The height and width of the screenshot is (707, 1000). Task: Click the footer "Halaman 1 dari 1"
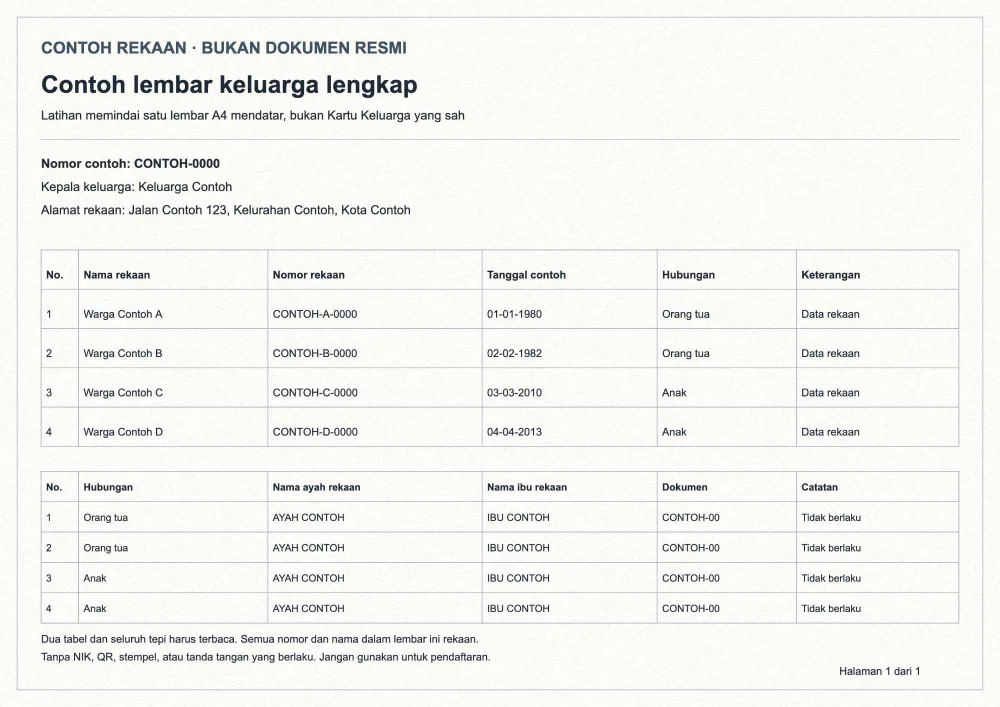click(x=879, y=671)
